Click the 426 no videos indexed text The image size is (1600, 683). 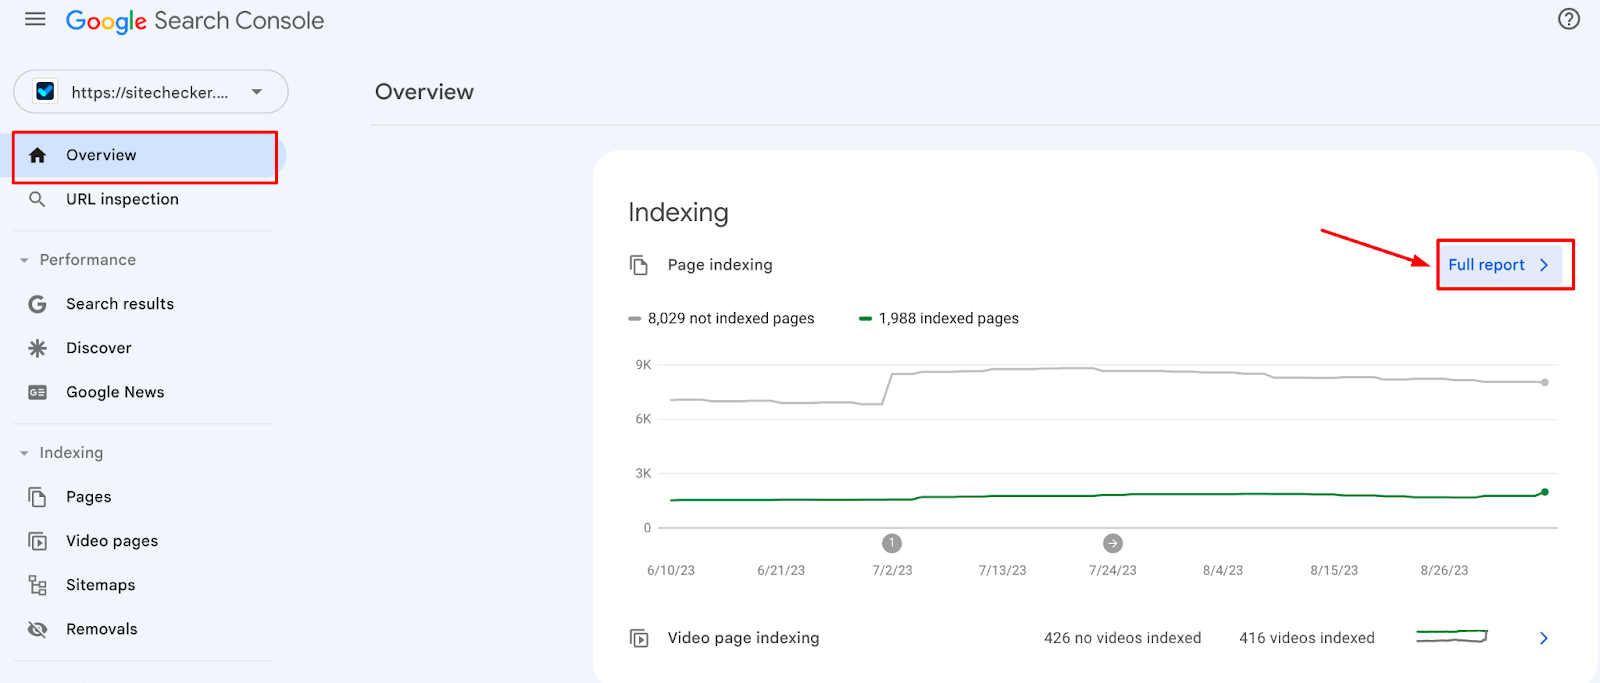[x=1122, y=638]
